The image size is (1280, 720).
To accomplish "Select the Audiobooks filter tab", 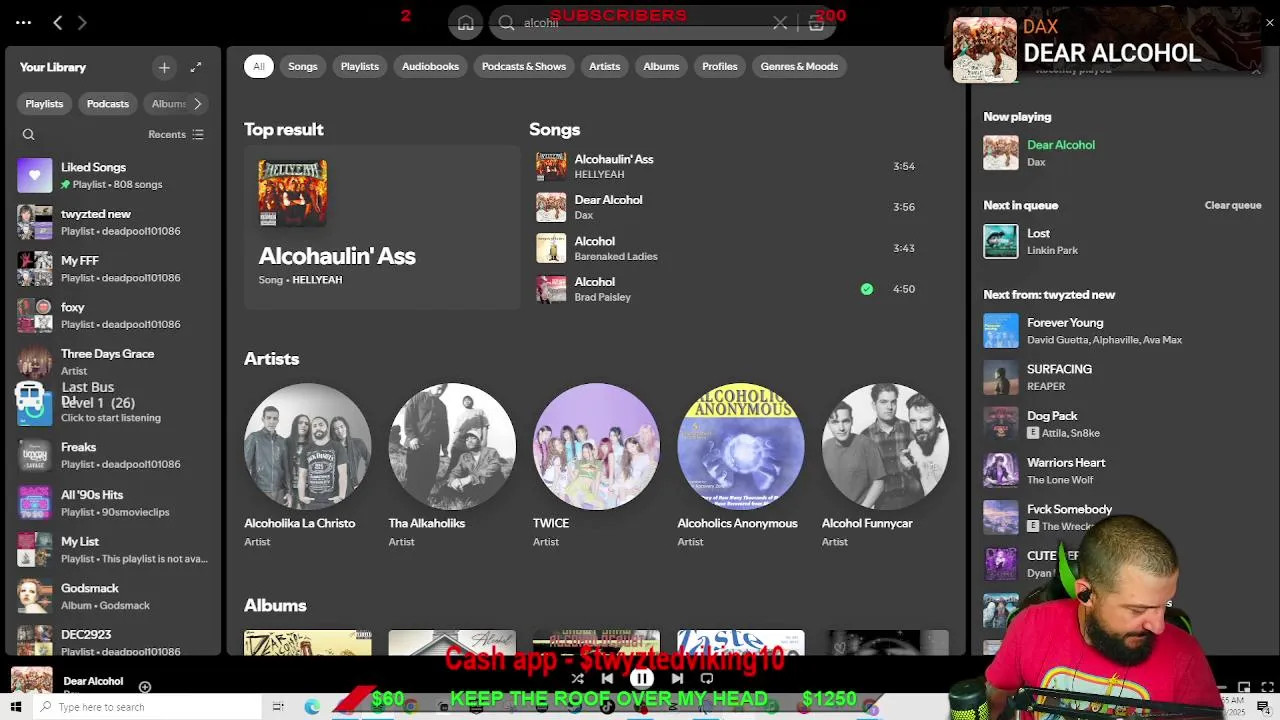I will pos(430,66).
